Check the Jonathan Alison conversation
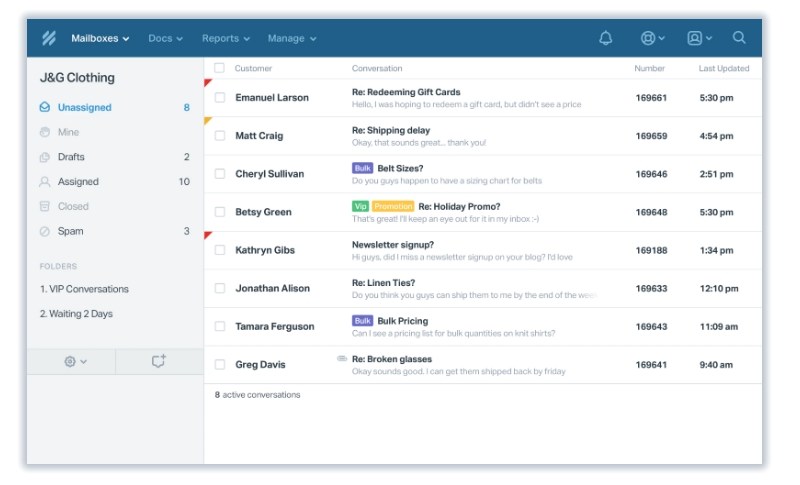800x485 pixels. coord(220,288)
